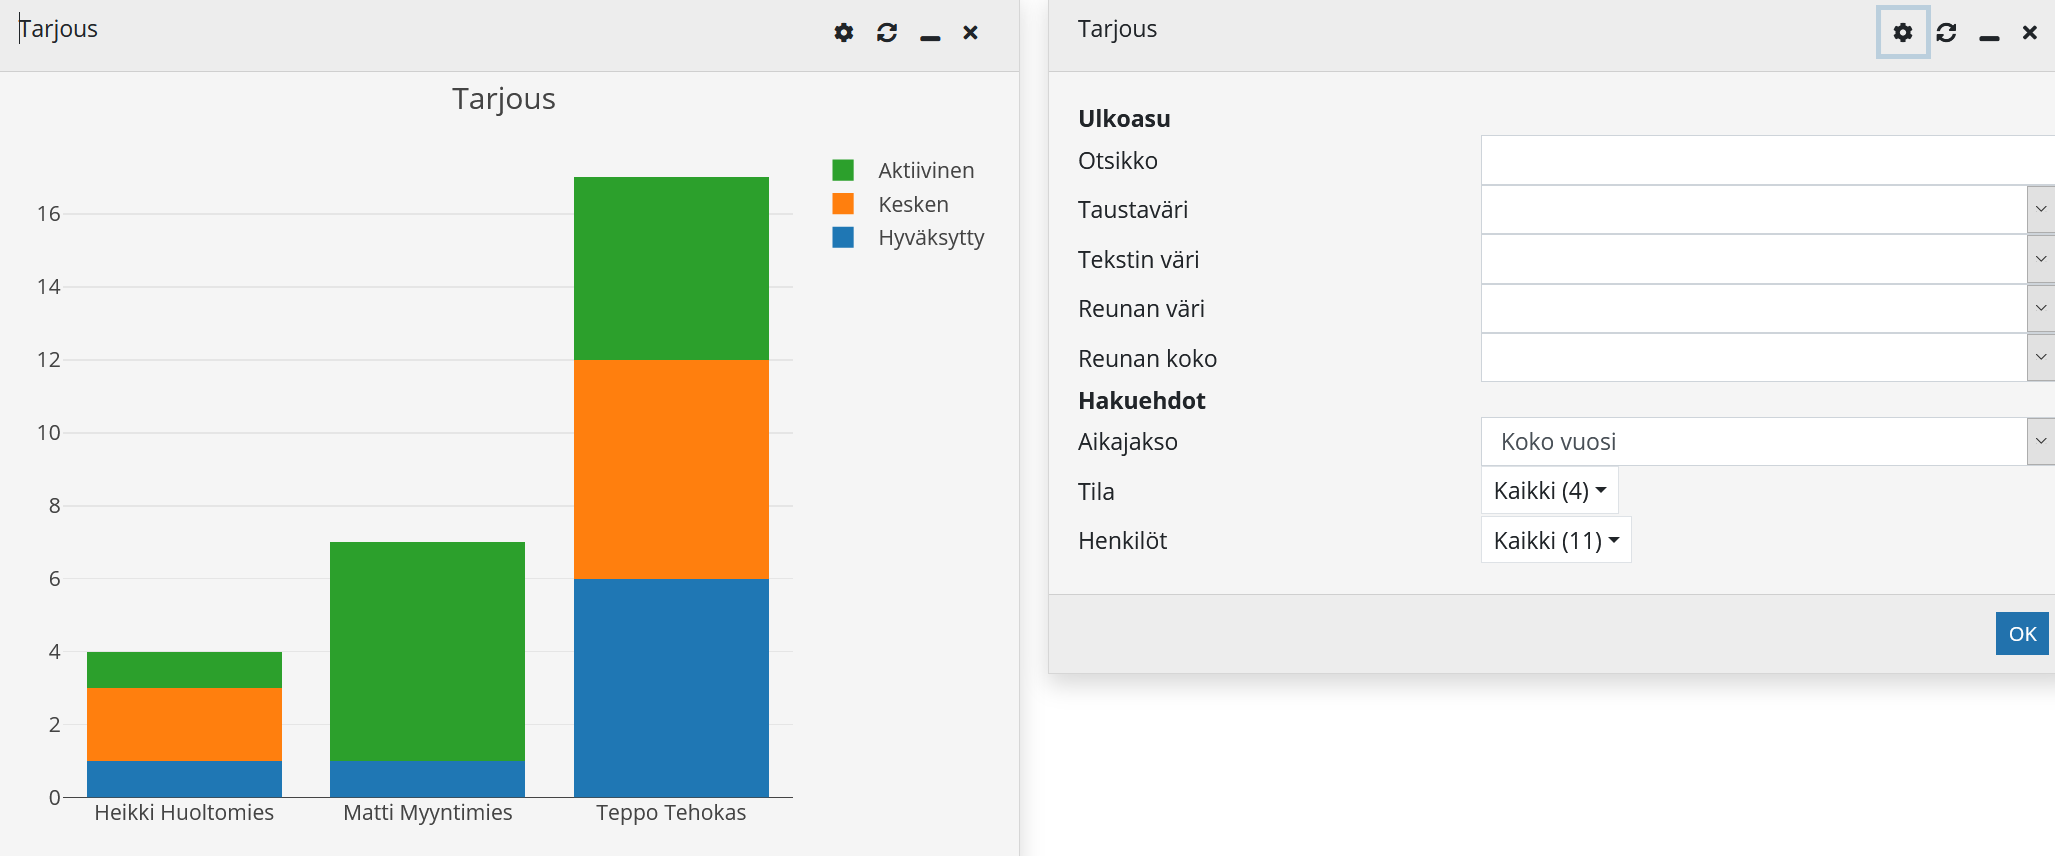Image resolution: width=2055 pixels, height=856 pixels.
Task: Open settings gear in left Tarjous chart panel
Action: pos(844,33)
